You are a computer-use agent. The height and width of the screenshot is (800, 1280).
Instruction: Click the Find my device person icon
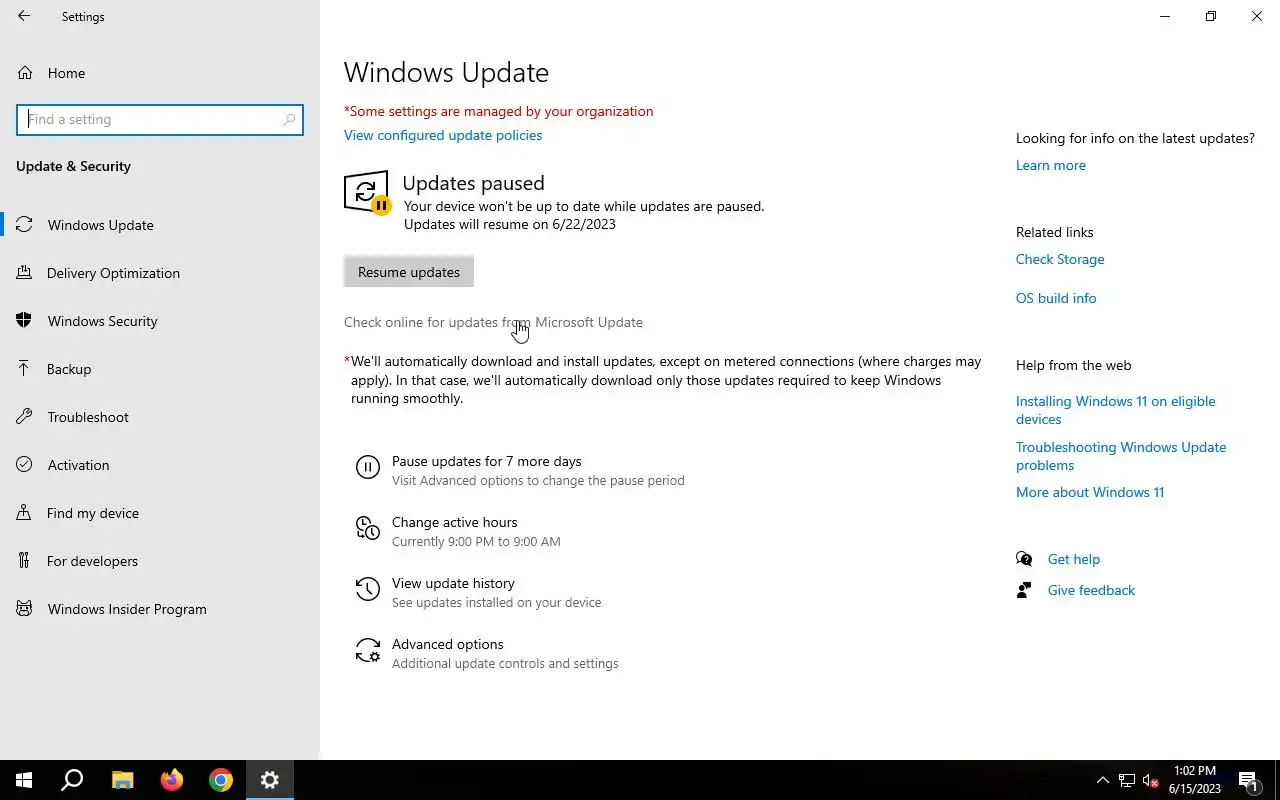pyautogui.click(x=25, y=513)
